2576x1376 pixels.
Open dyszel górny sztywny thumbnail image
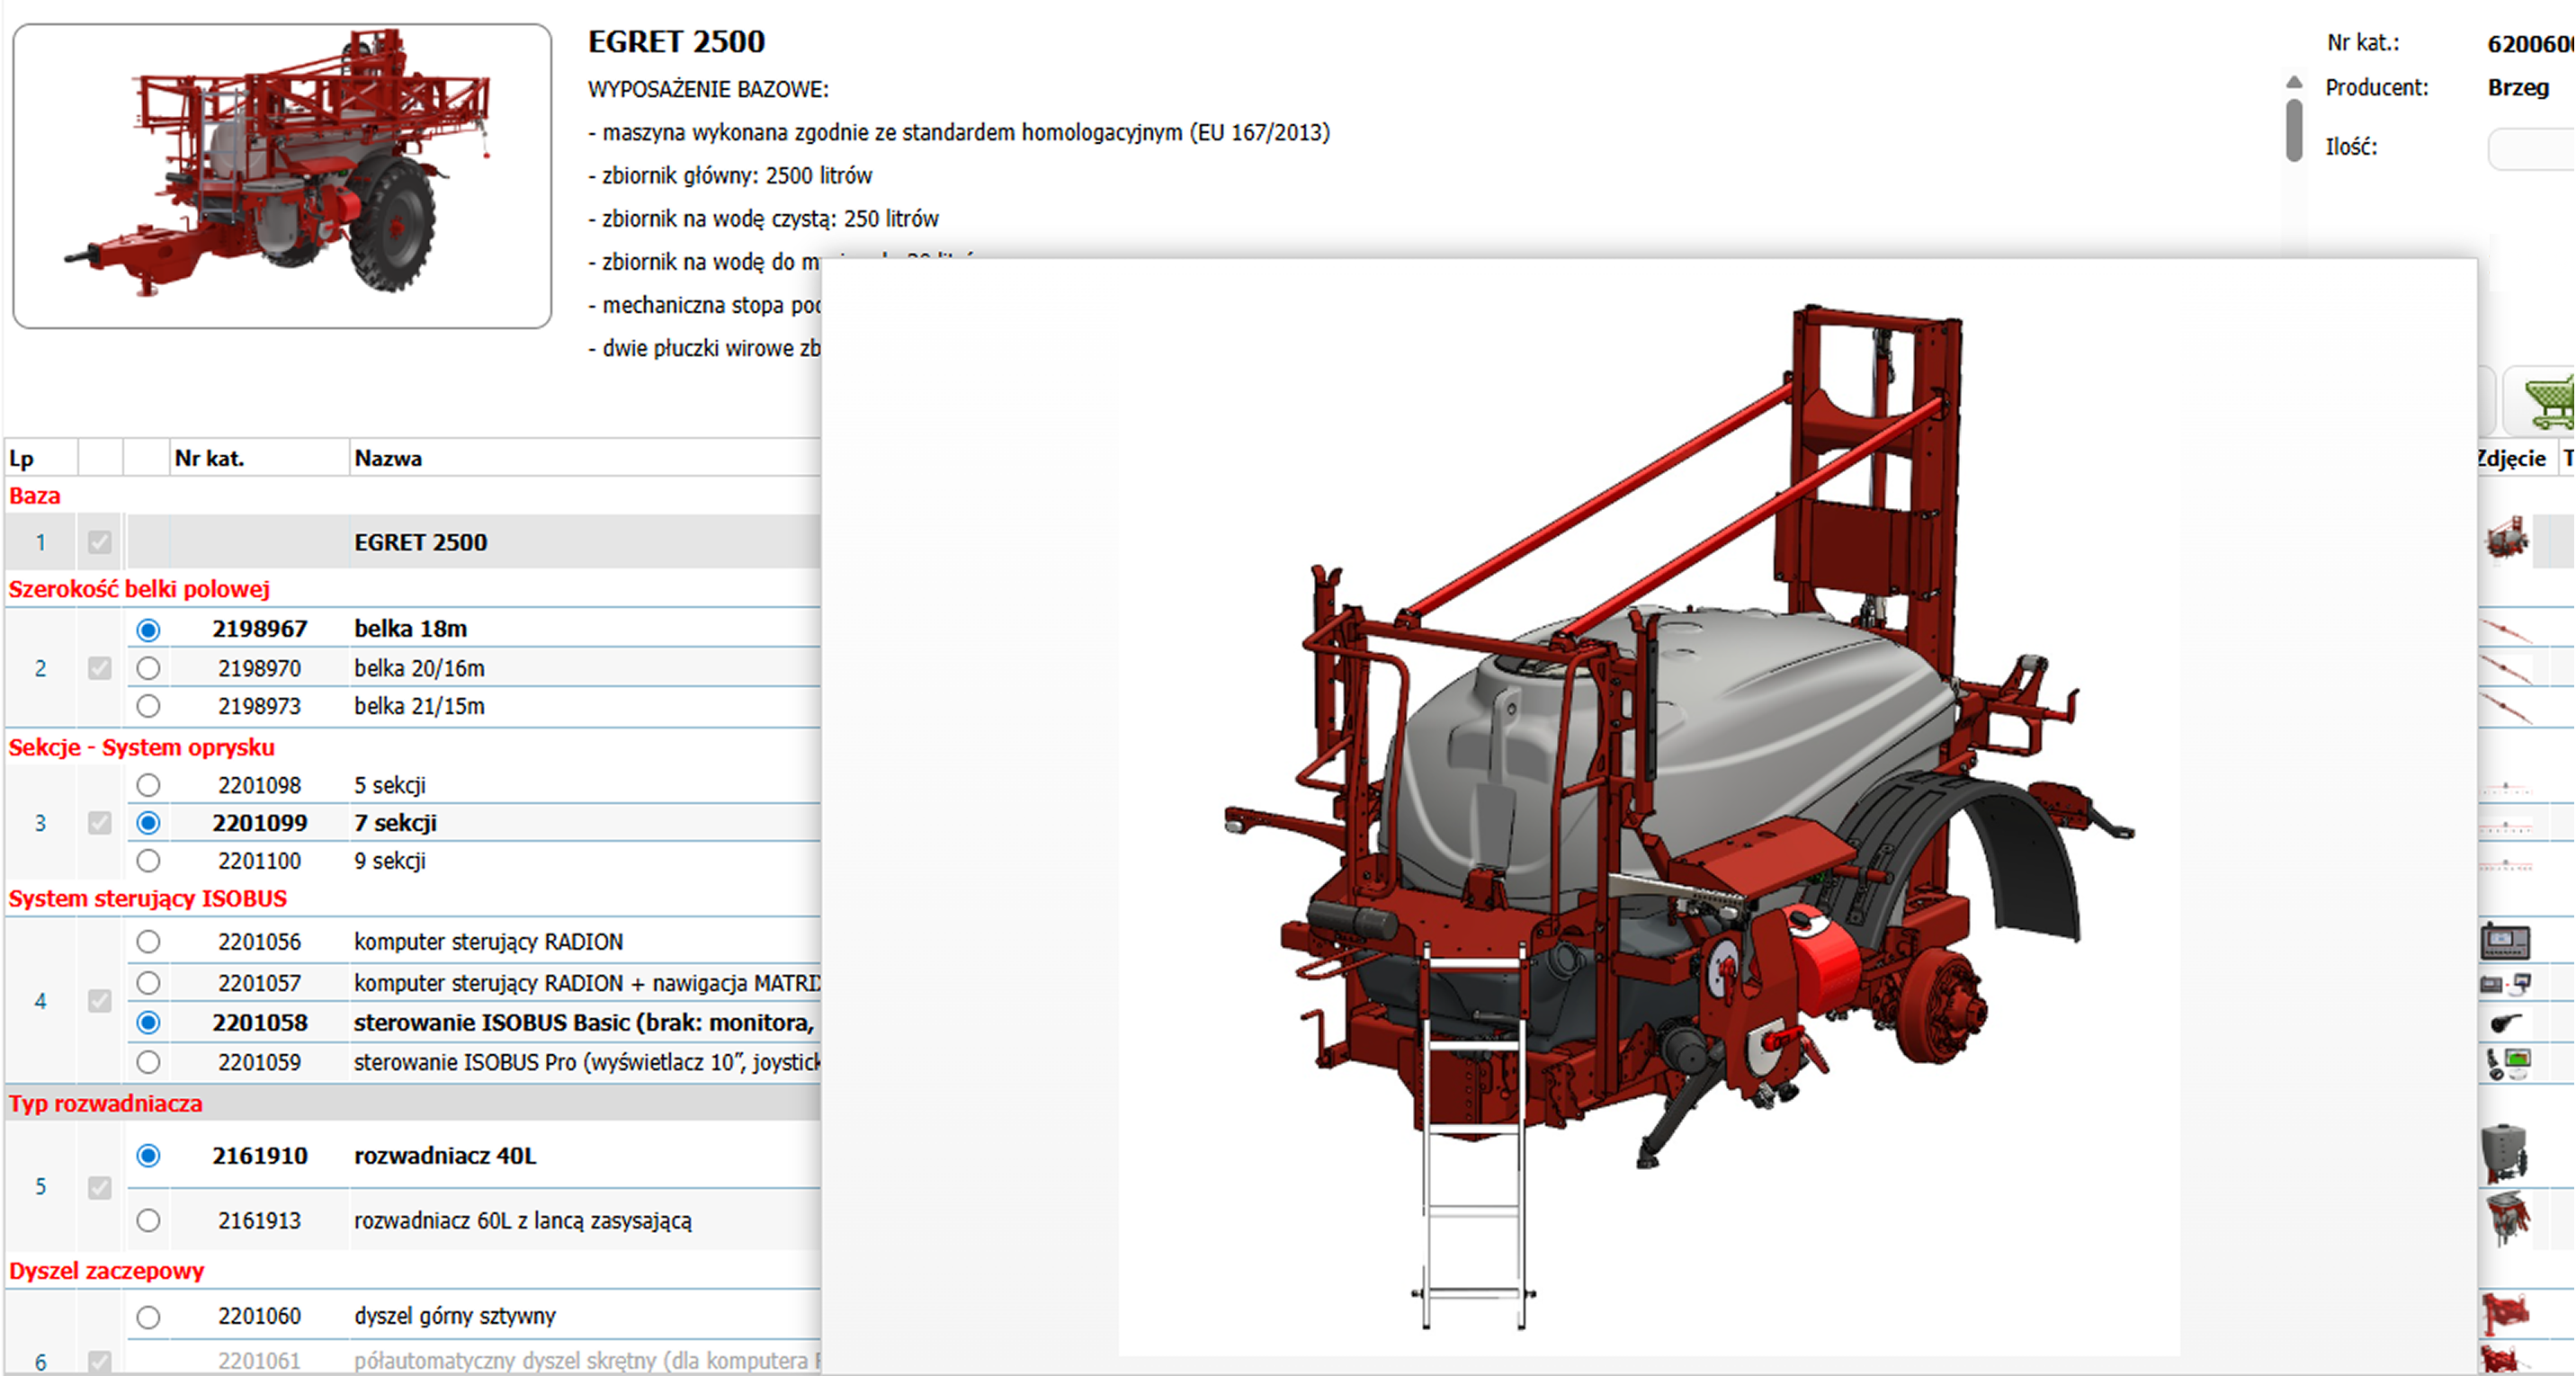[x=2504, y=1314]
